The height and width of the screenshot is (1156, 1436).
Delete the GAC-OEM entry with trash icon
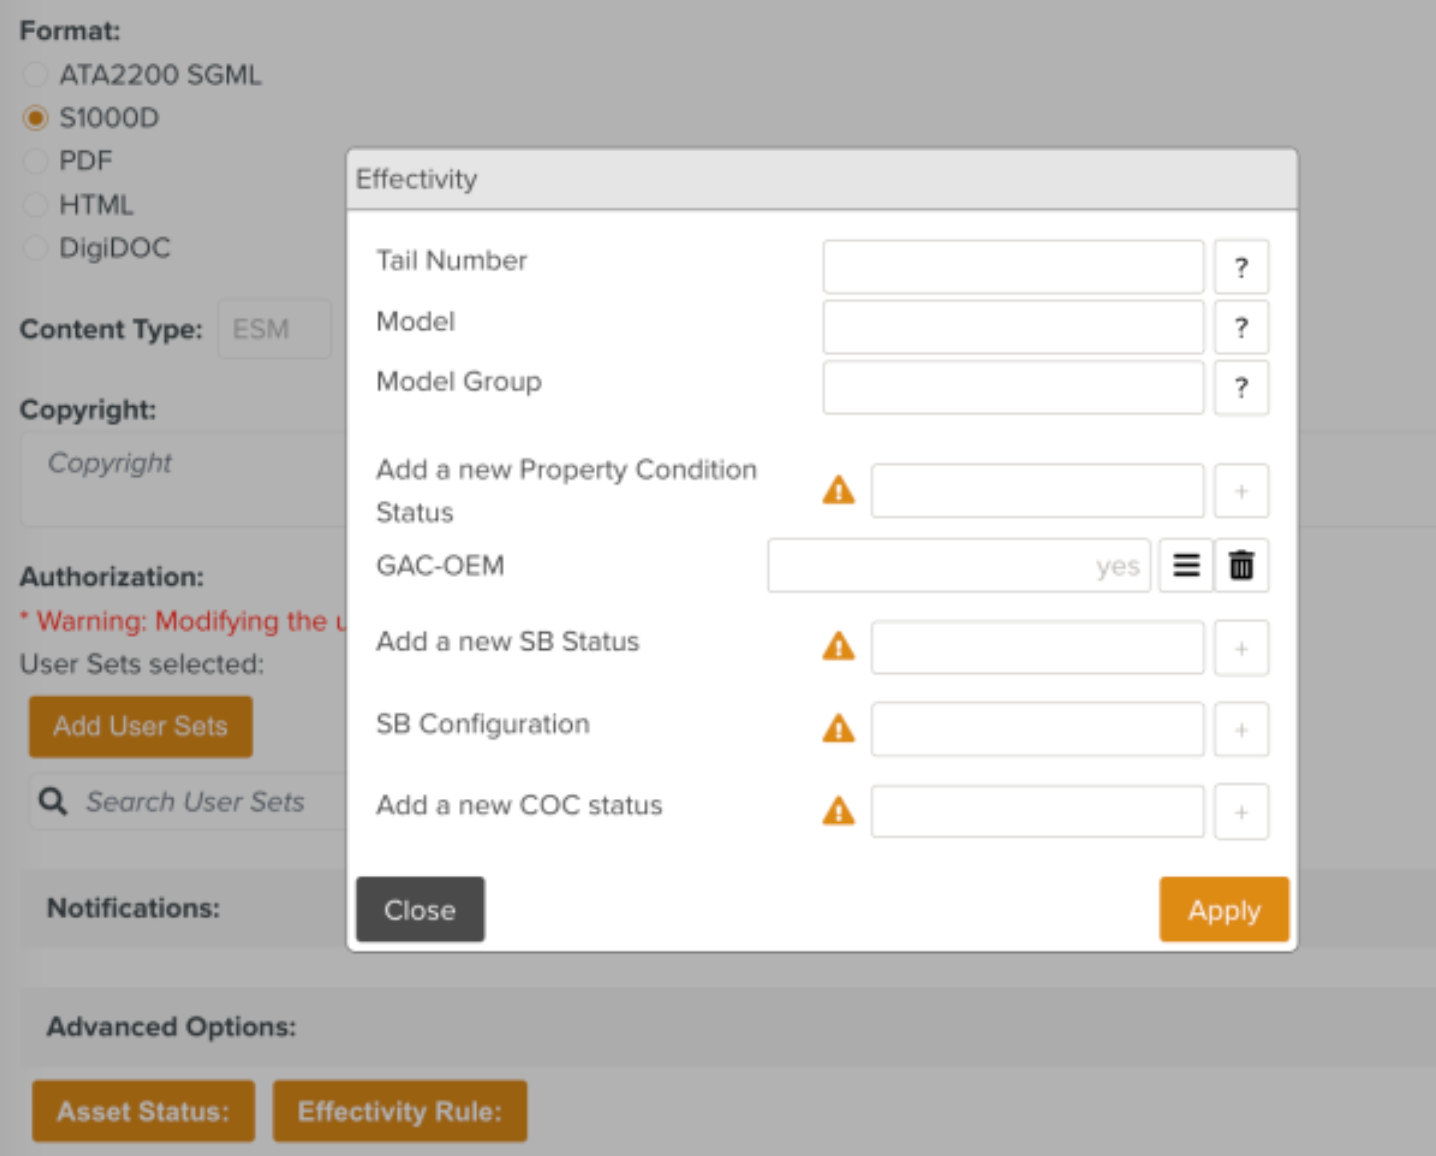(x=1241, y=566)
